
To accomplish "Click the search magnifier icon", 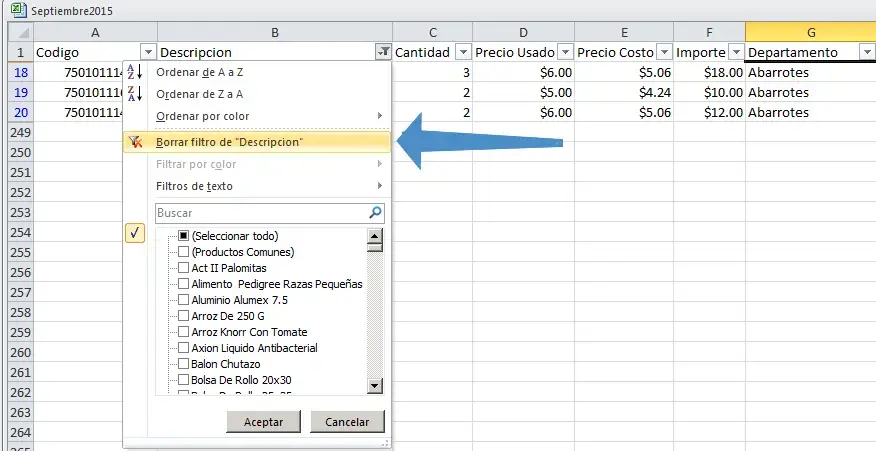I will click(375, 213).
